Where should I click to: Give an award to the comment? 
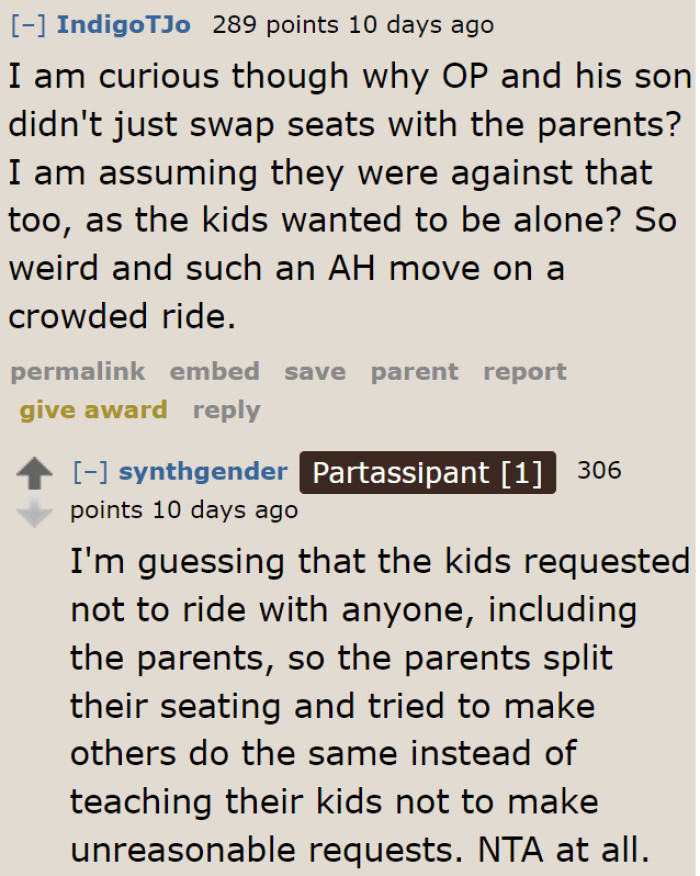tap(92, 410)
